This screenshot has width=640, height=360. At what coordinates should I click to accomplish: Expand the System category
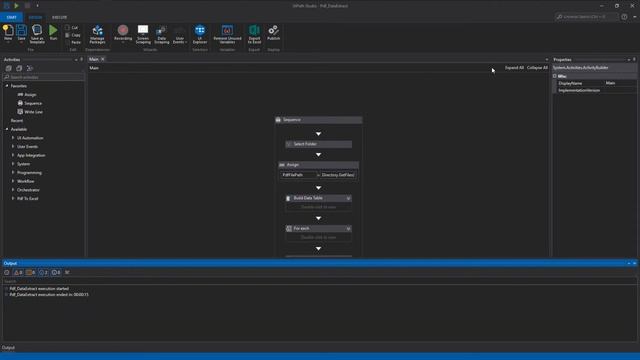(13, 164)
